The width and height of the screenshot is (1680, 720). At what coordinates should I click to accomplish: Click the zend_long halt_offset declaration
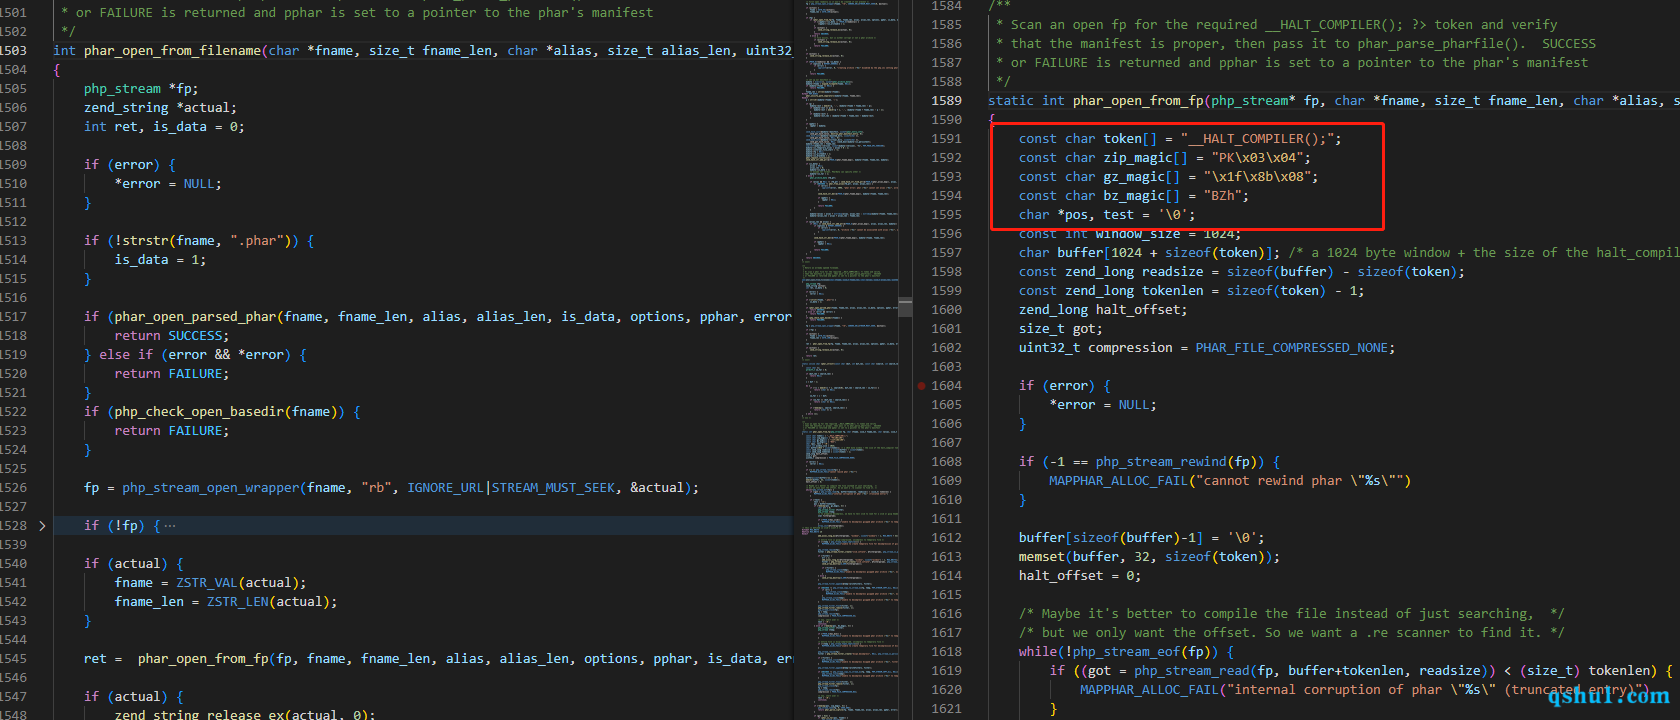pyautogui.click(x=1103, y=309)
